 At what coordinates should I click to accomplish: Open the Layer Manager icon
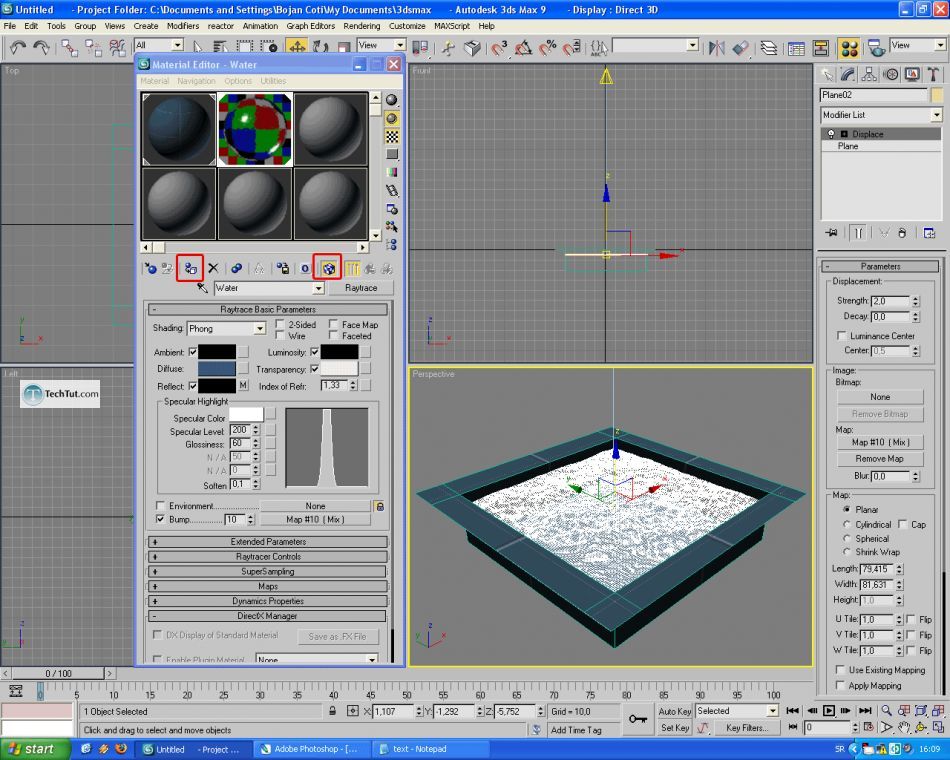coord(769,47)
